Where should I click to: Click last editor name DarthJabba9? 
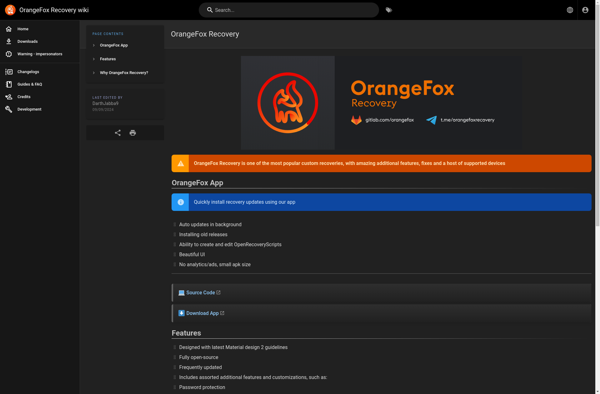click(105, 103)
